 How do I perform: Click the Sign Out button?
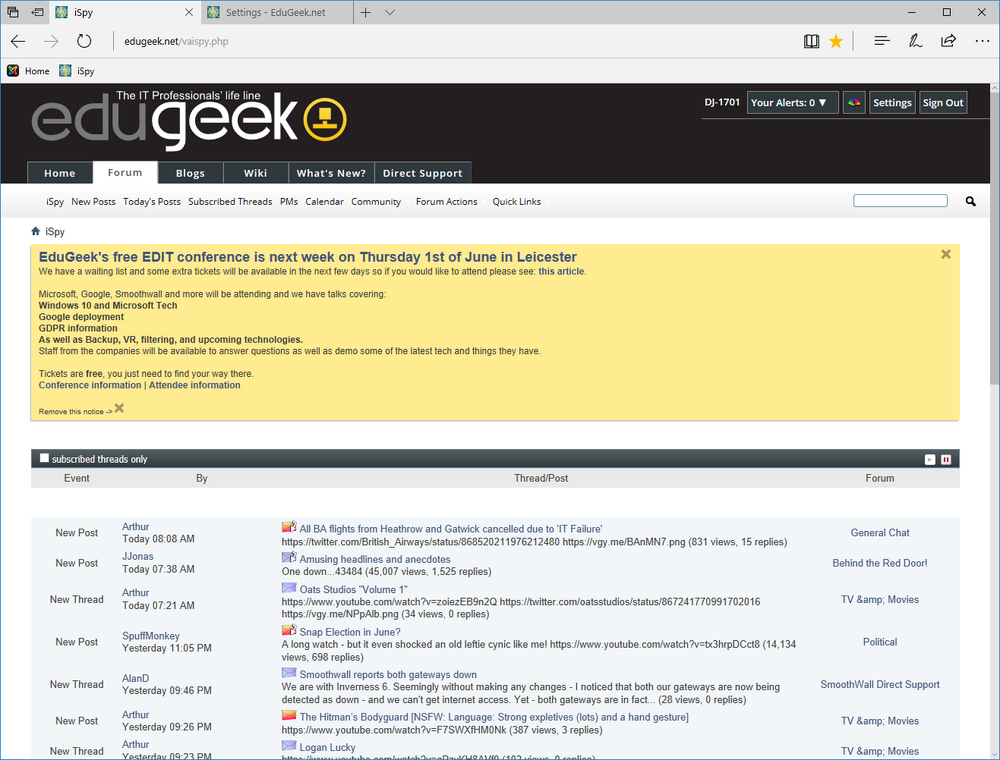(x=943, y=103)
